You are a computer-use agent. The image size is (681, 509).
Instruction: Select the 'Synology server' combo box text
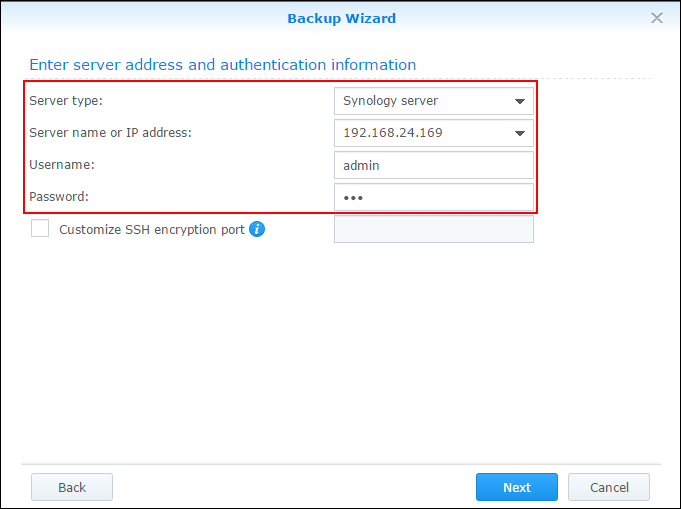coord(390,101)
